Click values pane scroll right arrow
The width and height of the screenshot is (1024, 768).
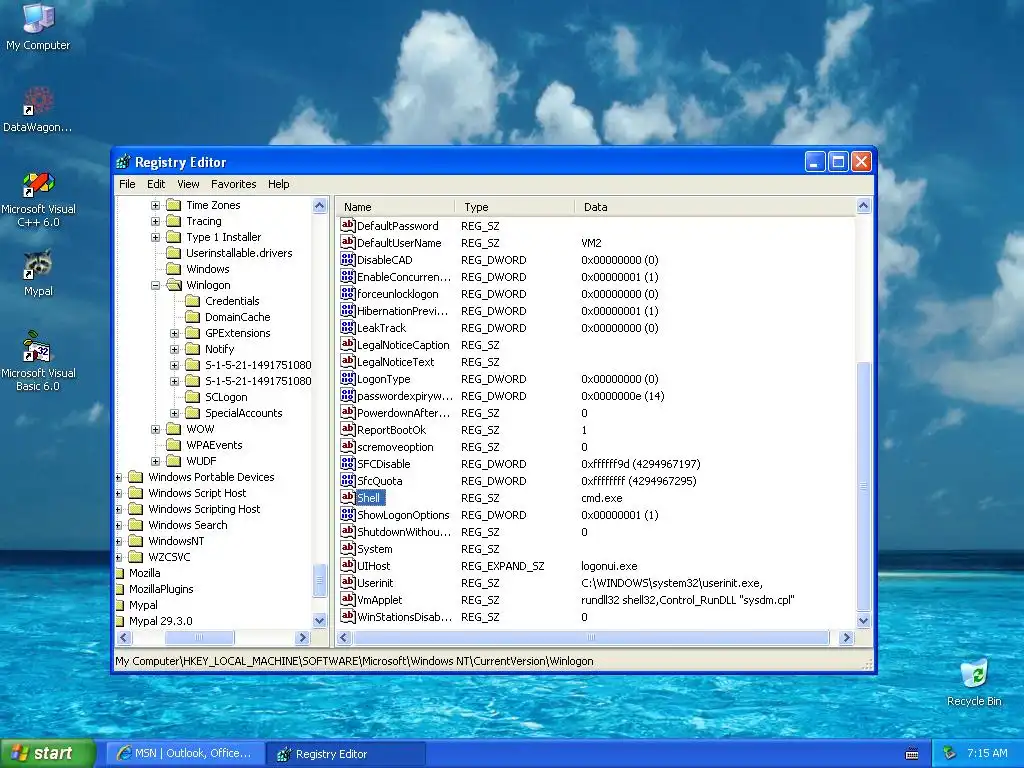click(846, 637)
